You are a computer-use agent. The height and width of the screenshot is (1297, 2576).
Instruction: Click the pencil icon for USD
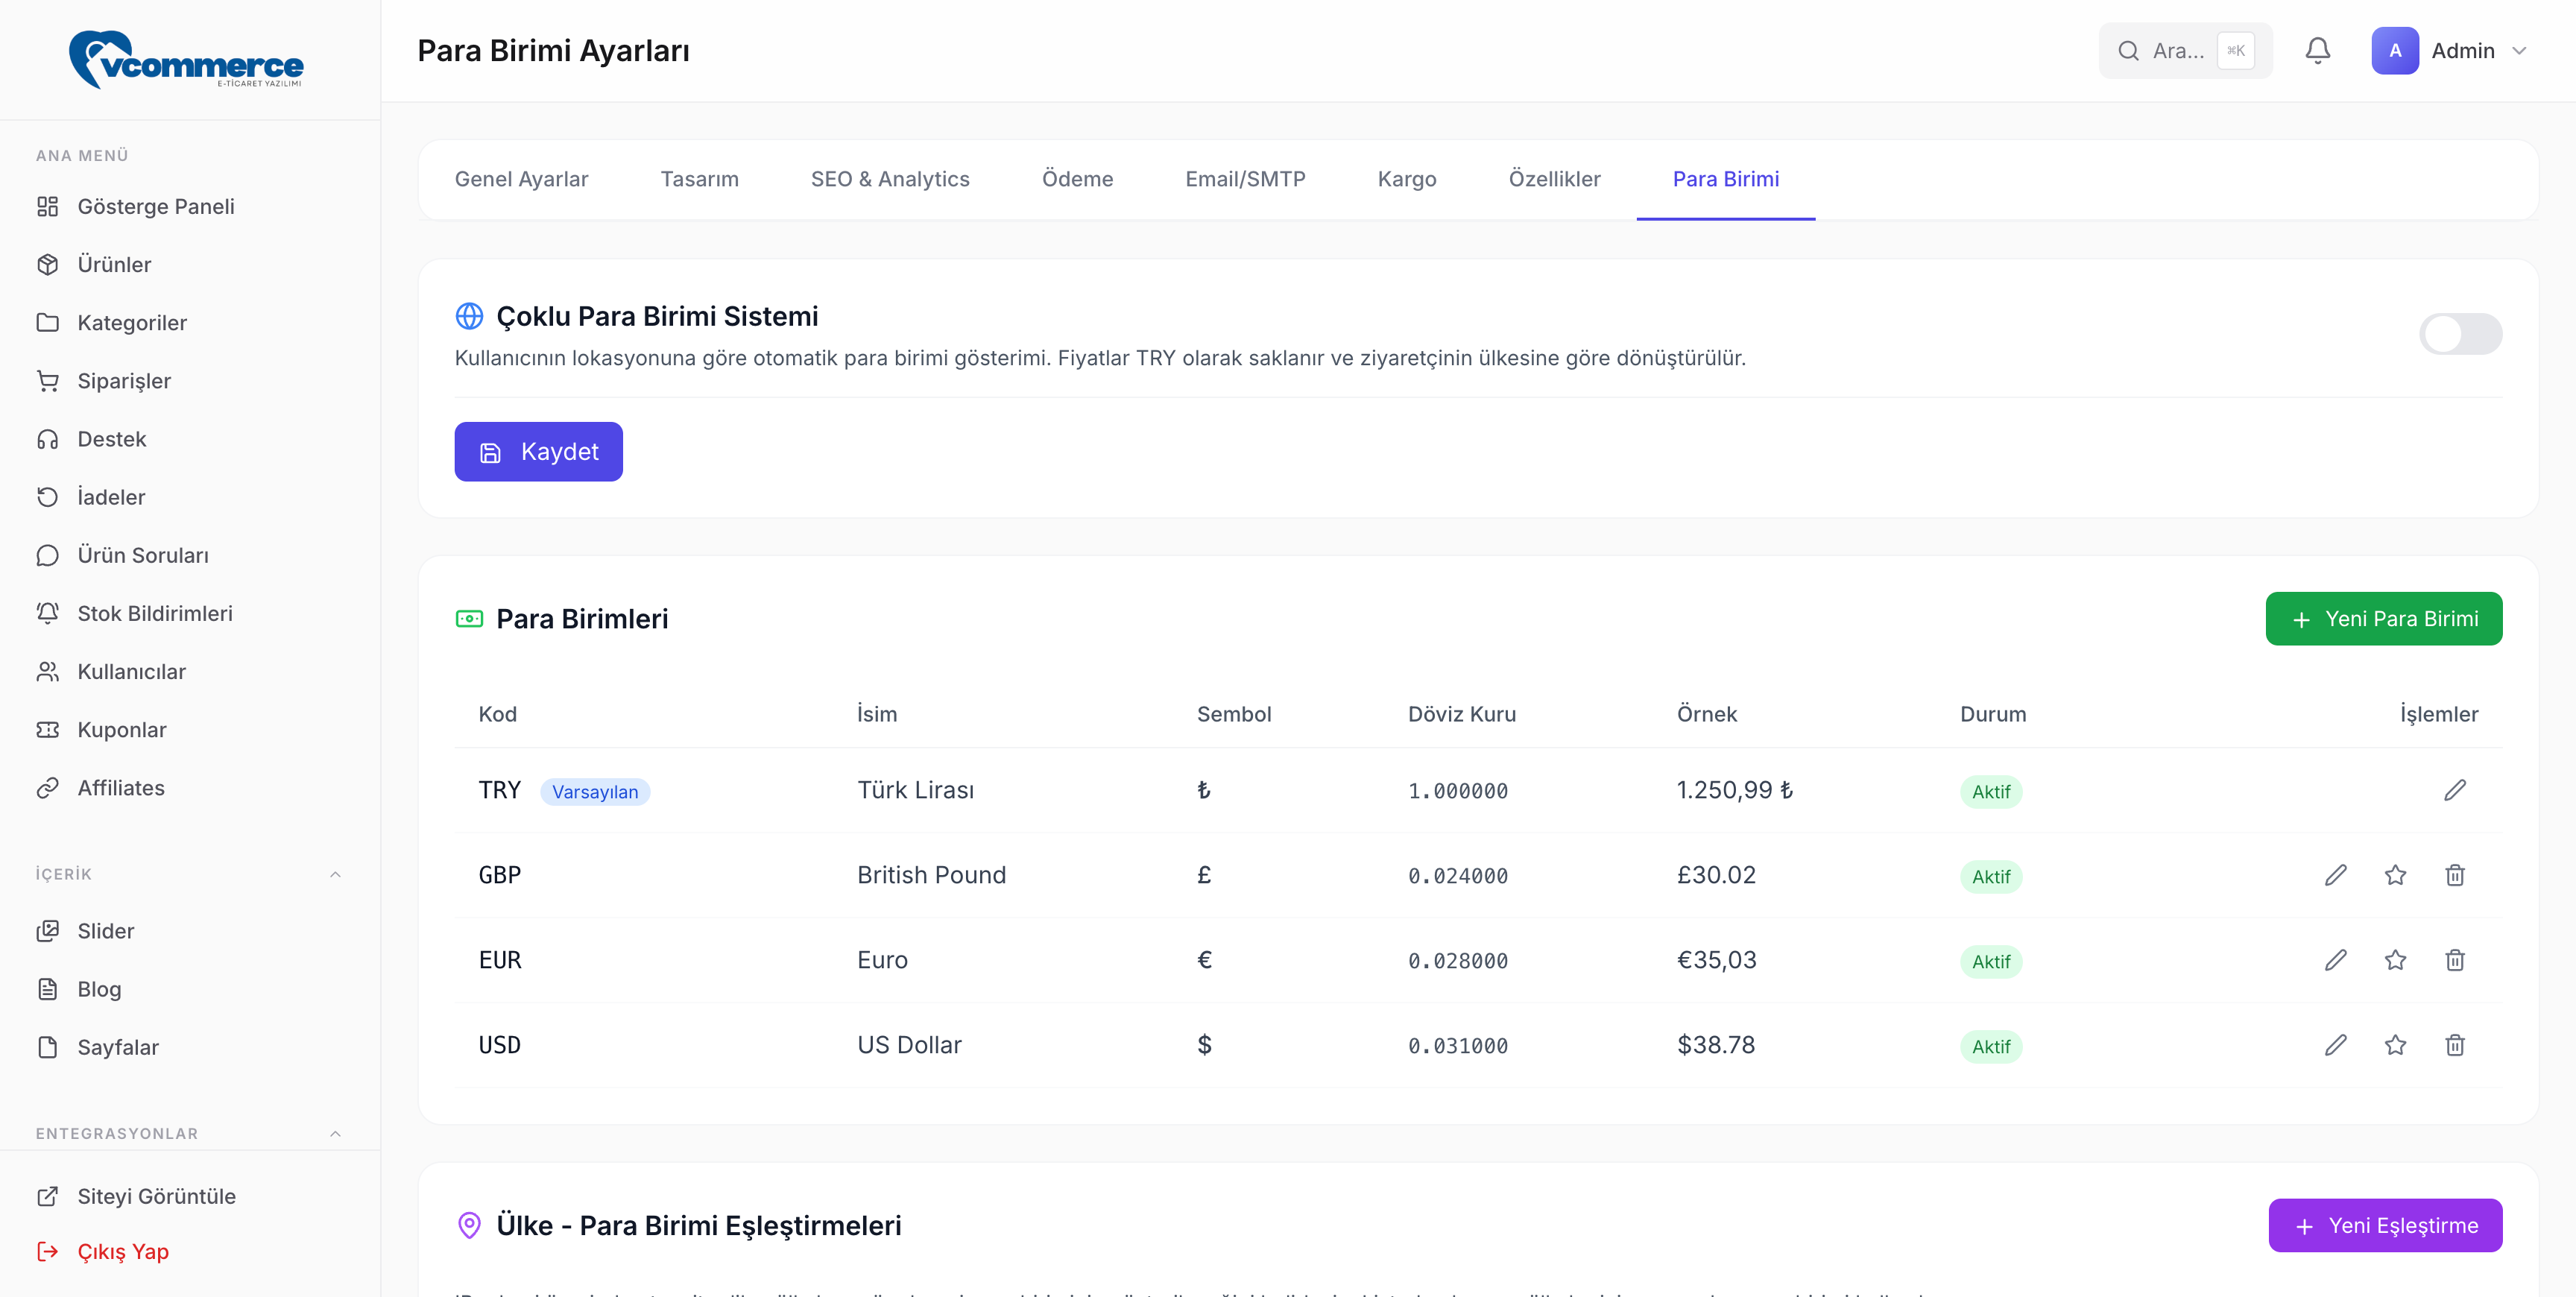(x=2335, y=1045)
